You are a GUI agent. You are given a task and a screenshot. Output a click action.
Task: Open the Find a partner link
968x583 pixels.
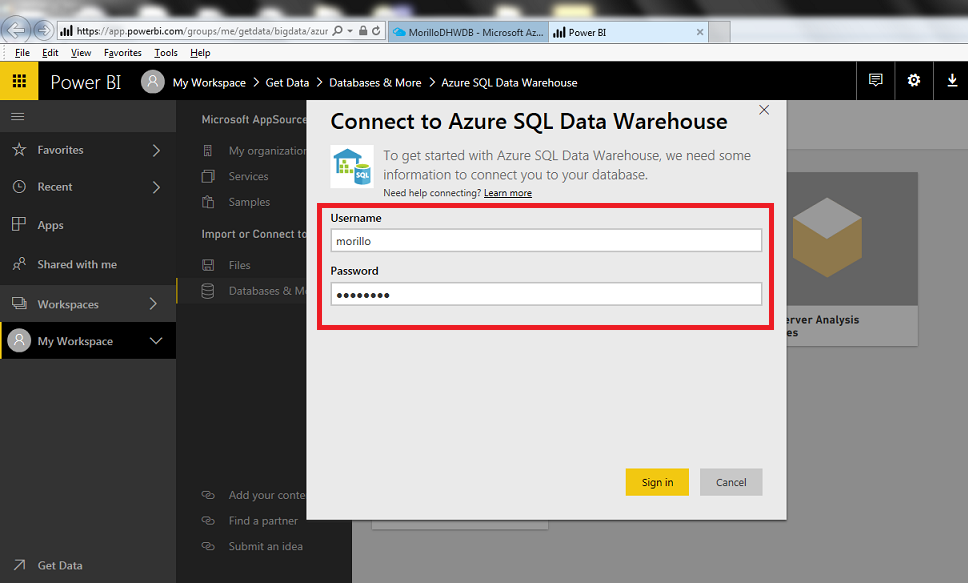[263, 521]
